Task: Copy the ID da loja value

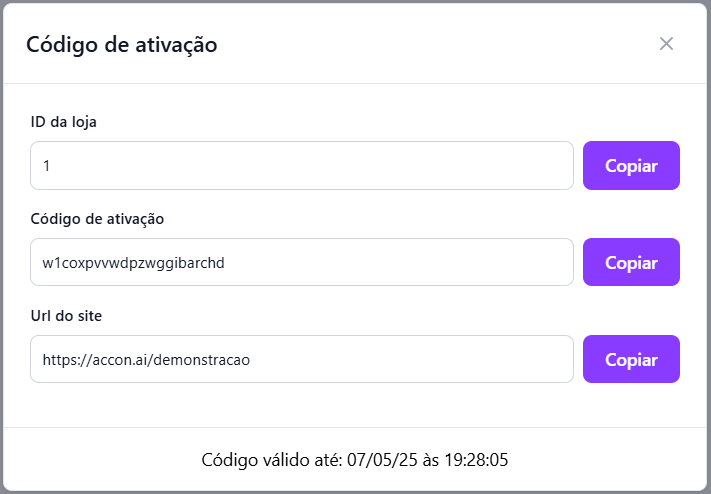Action: click(631, 166)
